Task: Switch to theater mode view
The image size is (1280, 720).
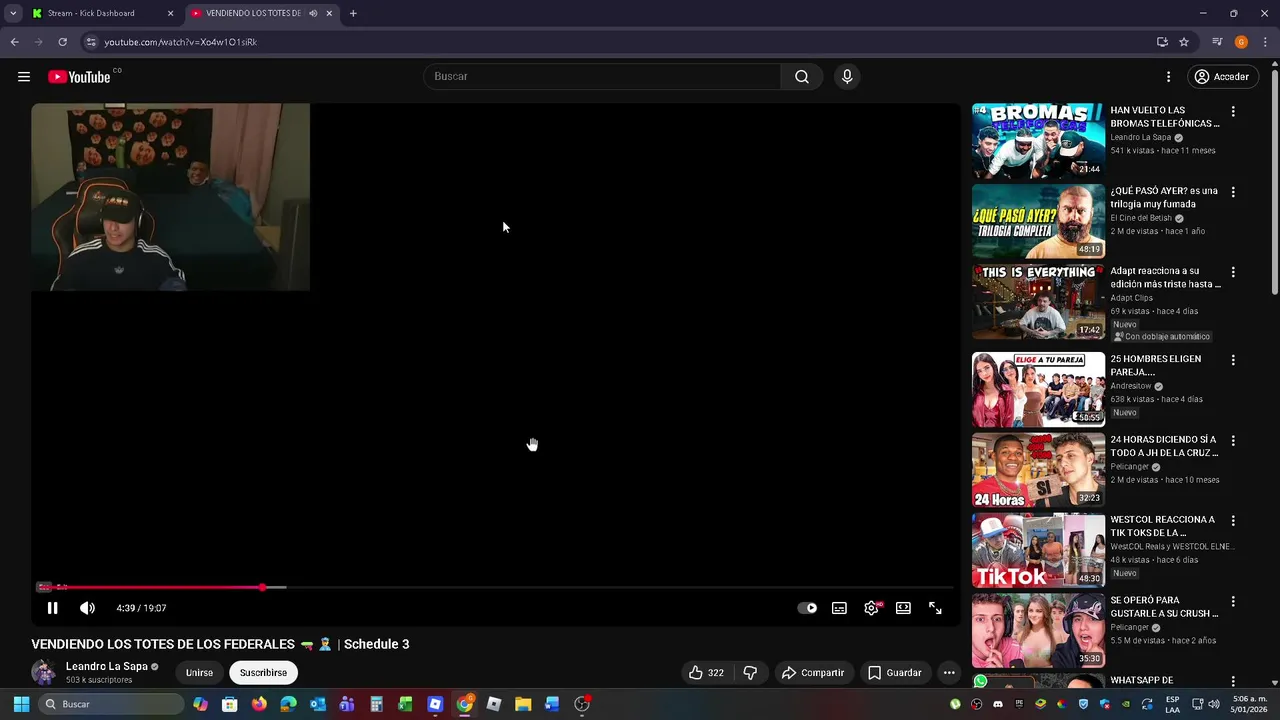Action: (903, 608)
